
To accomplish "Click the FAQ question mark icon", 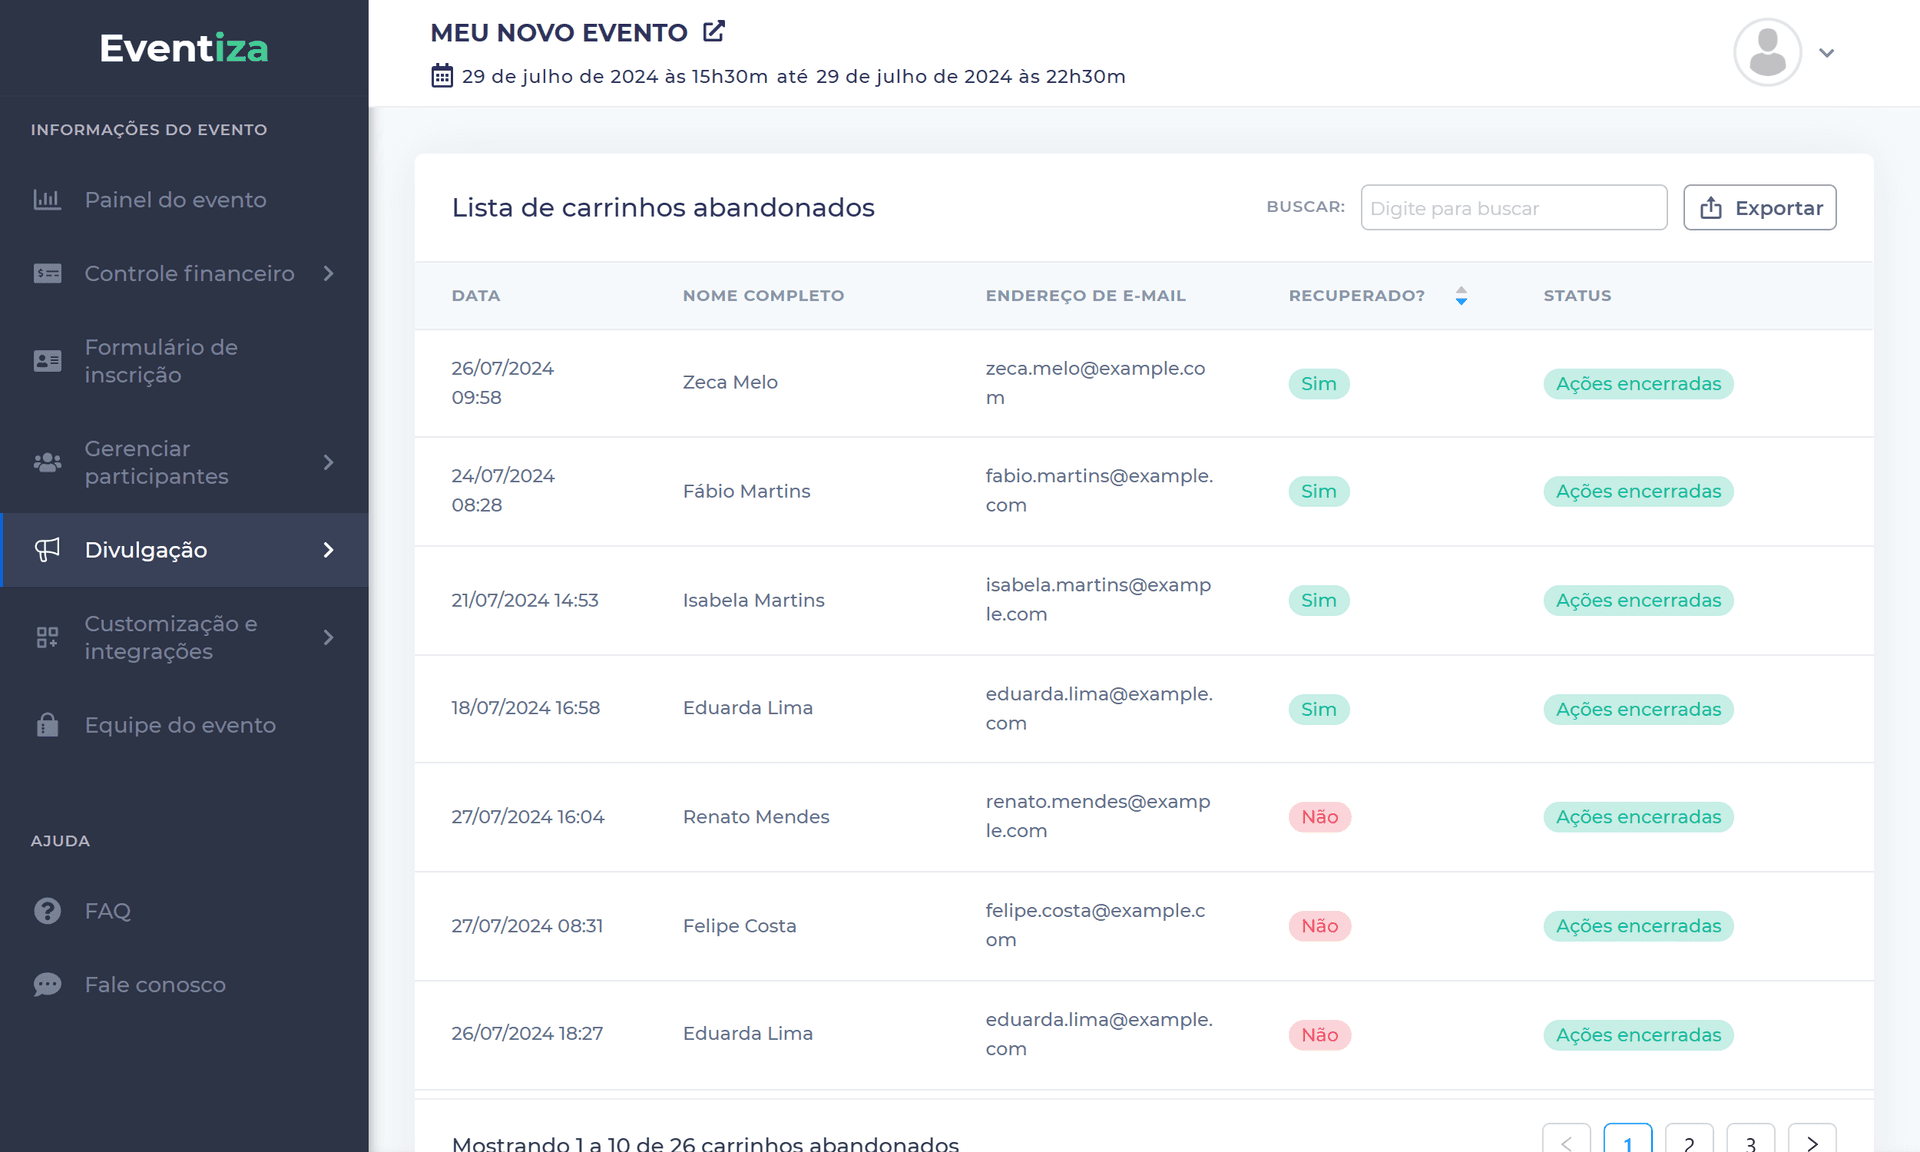I will 47,911.
